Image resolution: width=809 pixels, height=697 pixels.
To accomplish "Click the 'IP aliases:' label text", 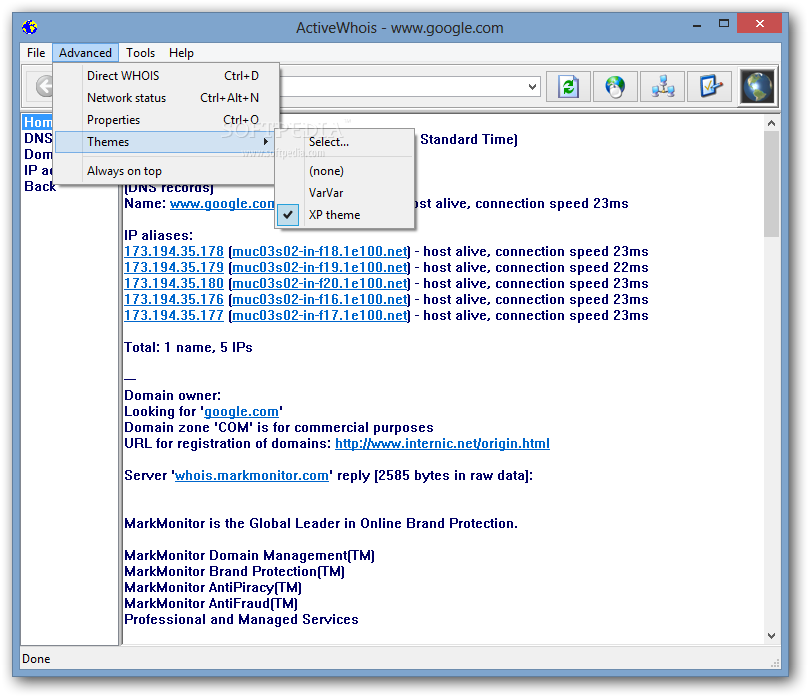I will [x=158, y=236].
